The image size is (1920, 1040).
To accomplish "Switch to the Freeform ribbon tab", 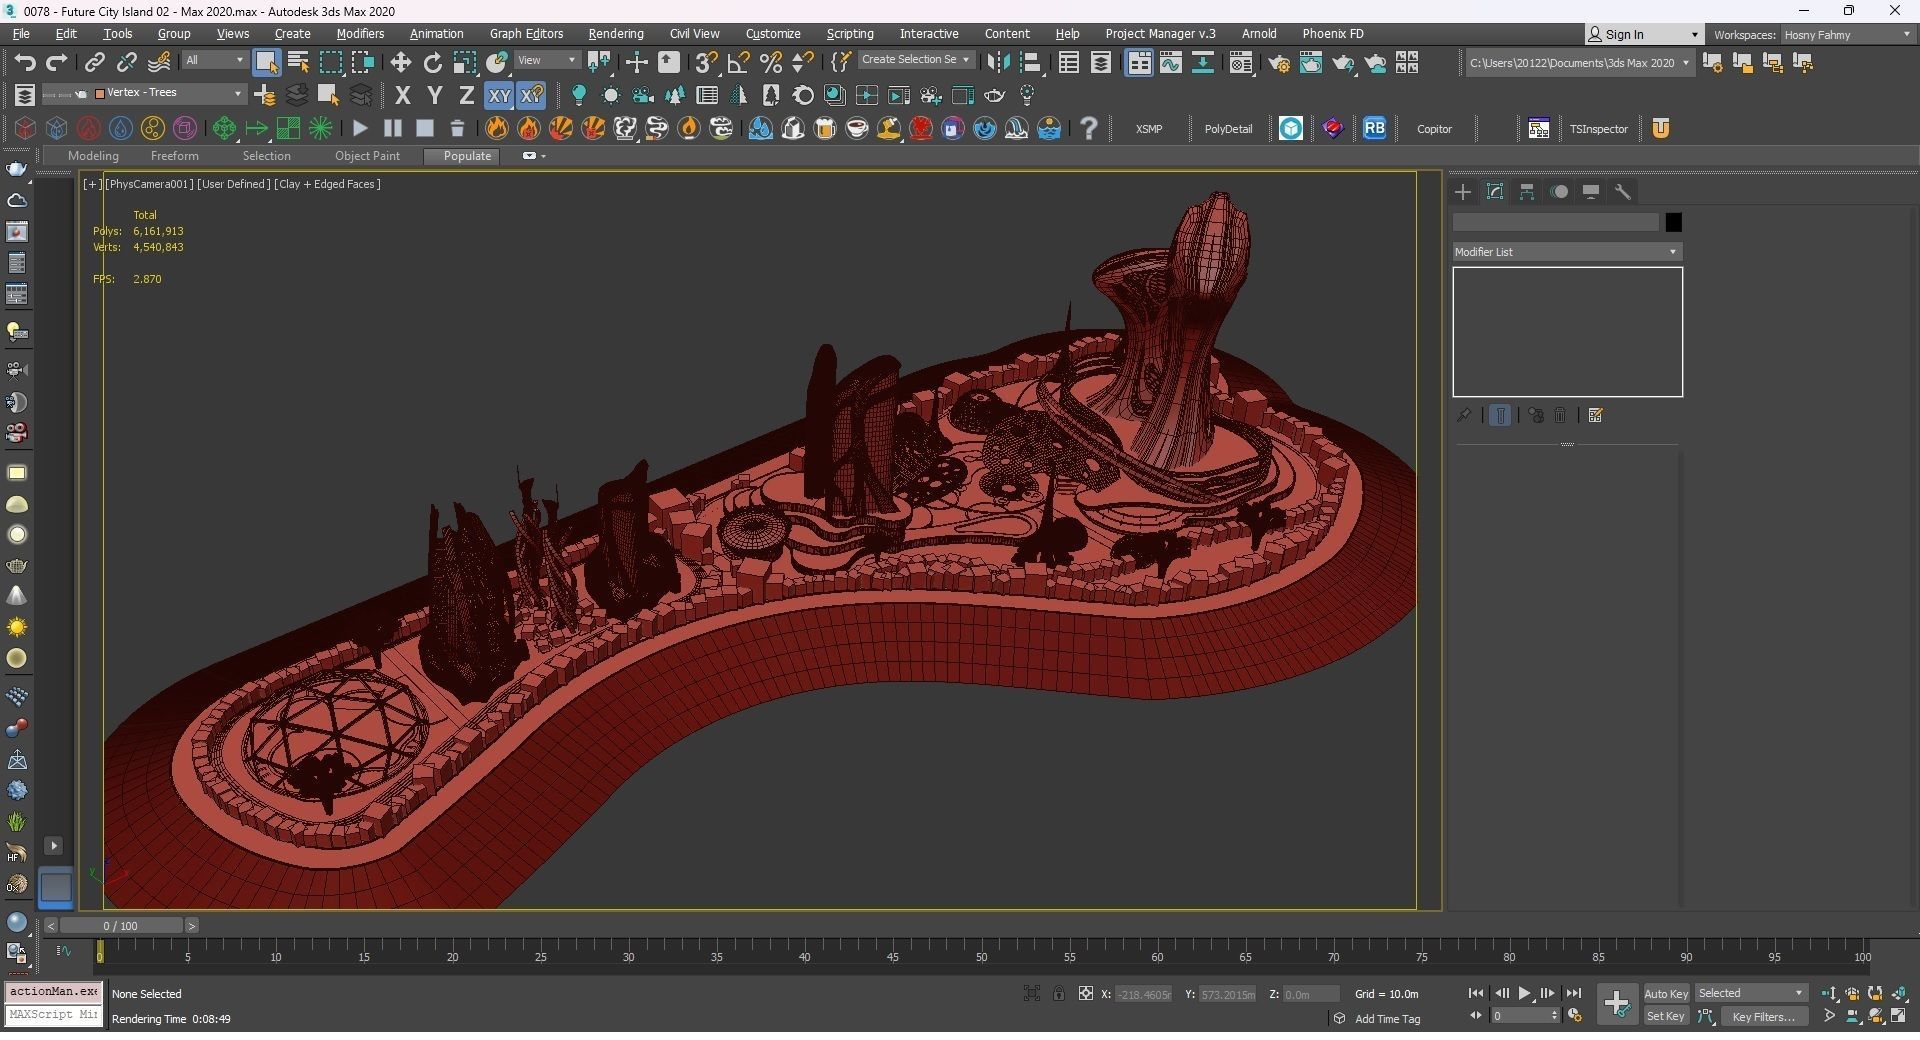I will pyautogui.click(x=174, y=156).
